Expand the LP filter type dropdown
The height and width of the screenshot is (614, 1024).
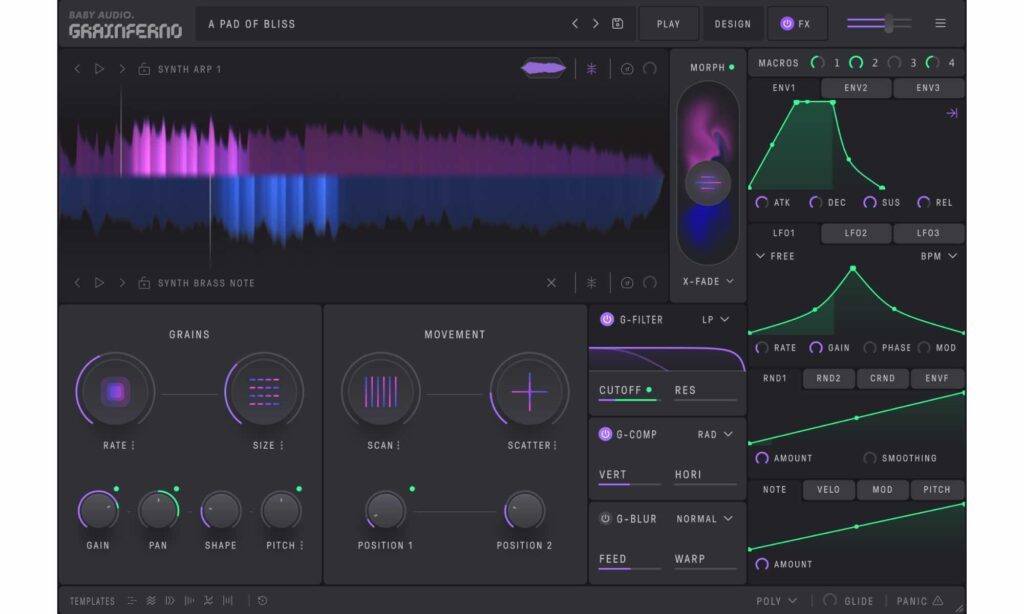716,320
